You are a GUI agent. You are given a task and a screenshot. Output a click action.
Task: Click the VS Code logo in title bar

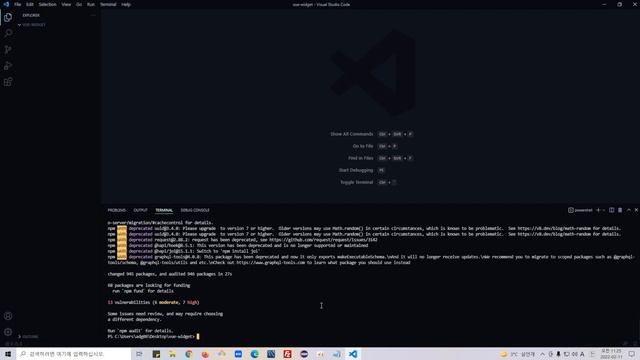(6, 4)
